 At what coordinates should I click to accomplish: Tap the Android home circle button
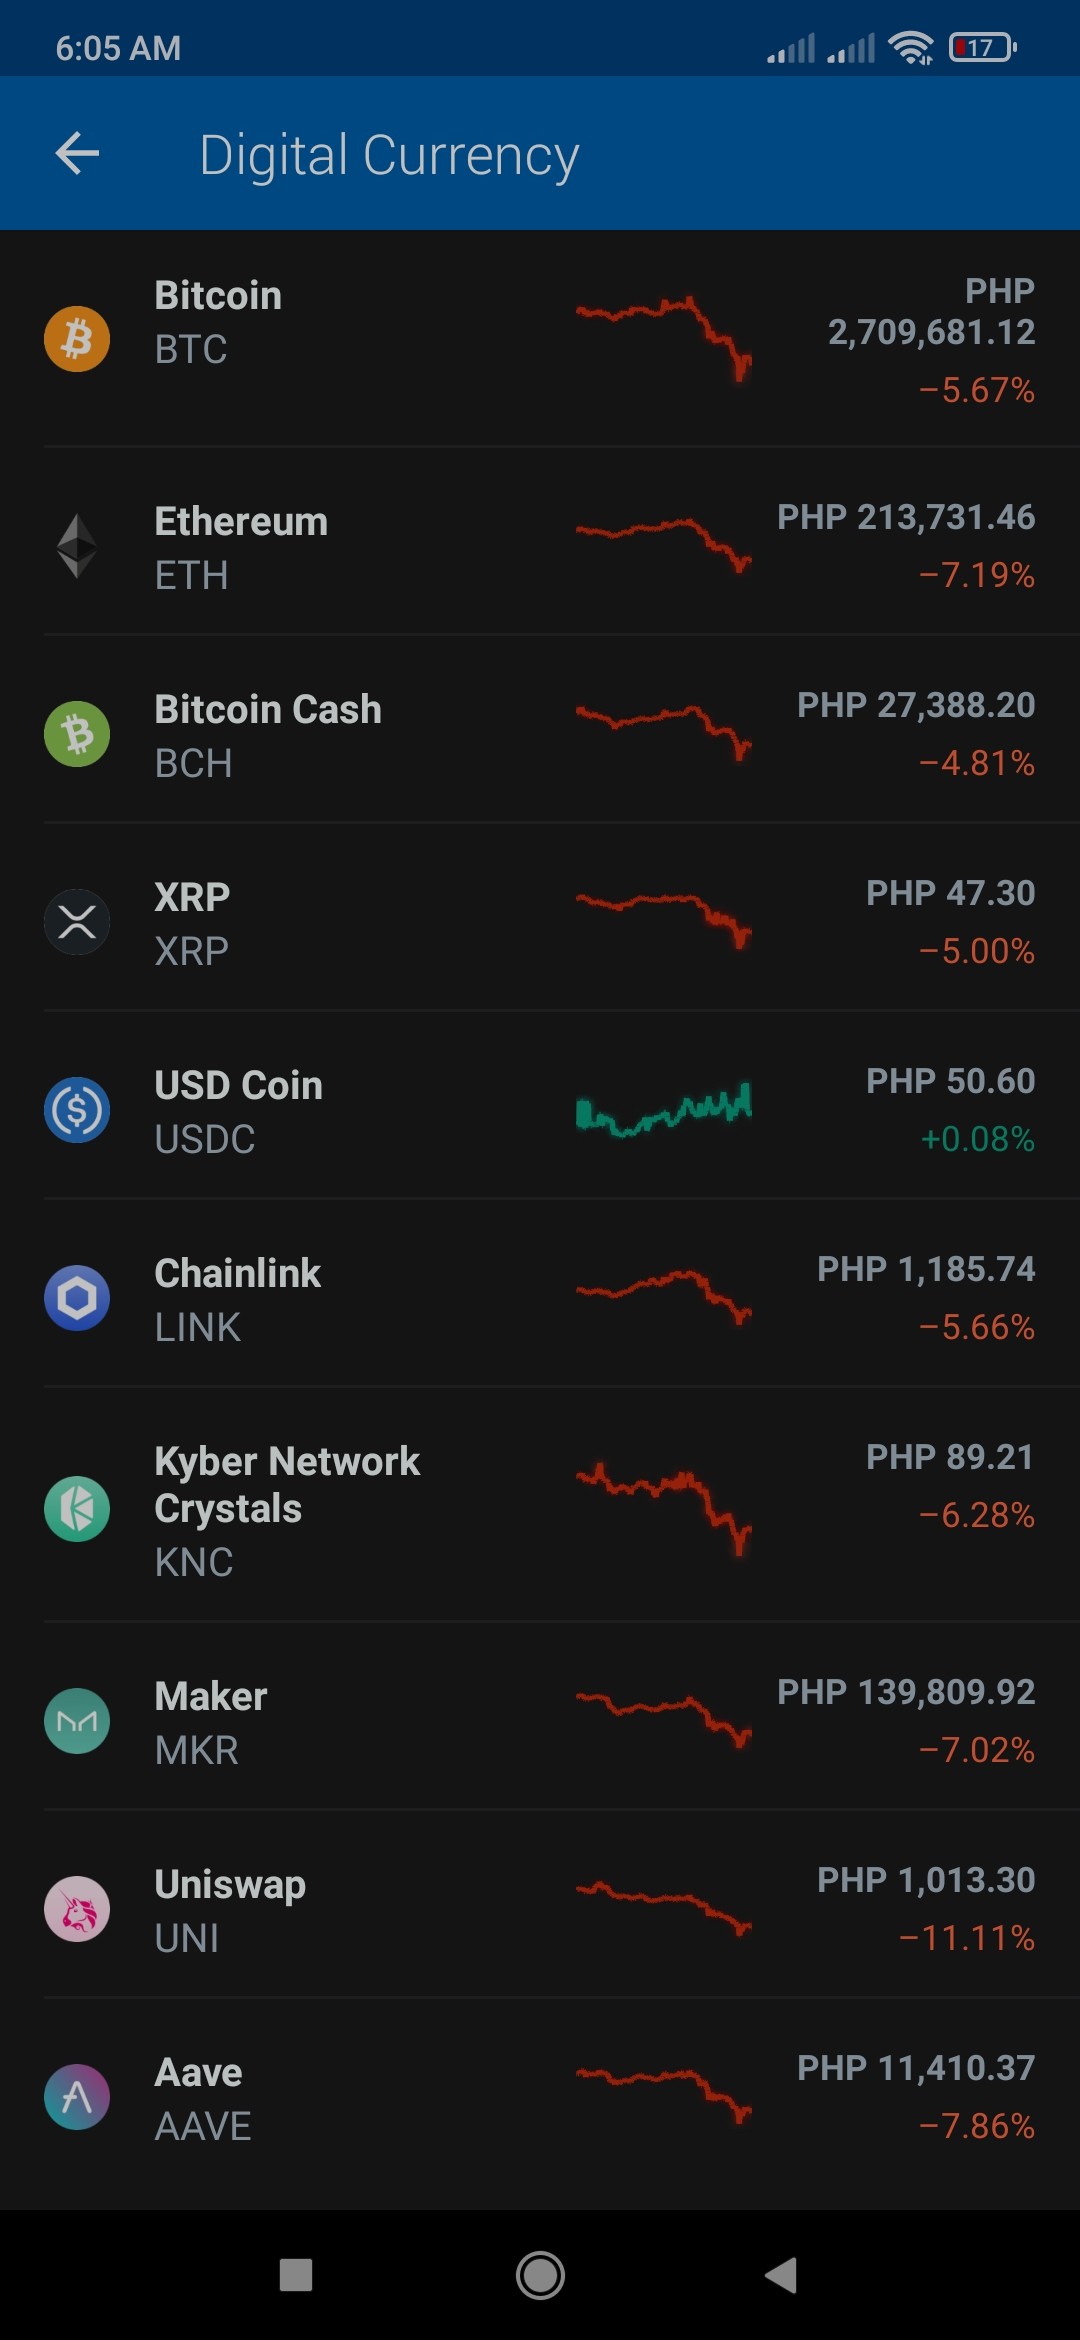540,2275
